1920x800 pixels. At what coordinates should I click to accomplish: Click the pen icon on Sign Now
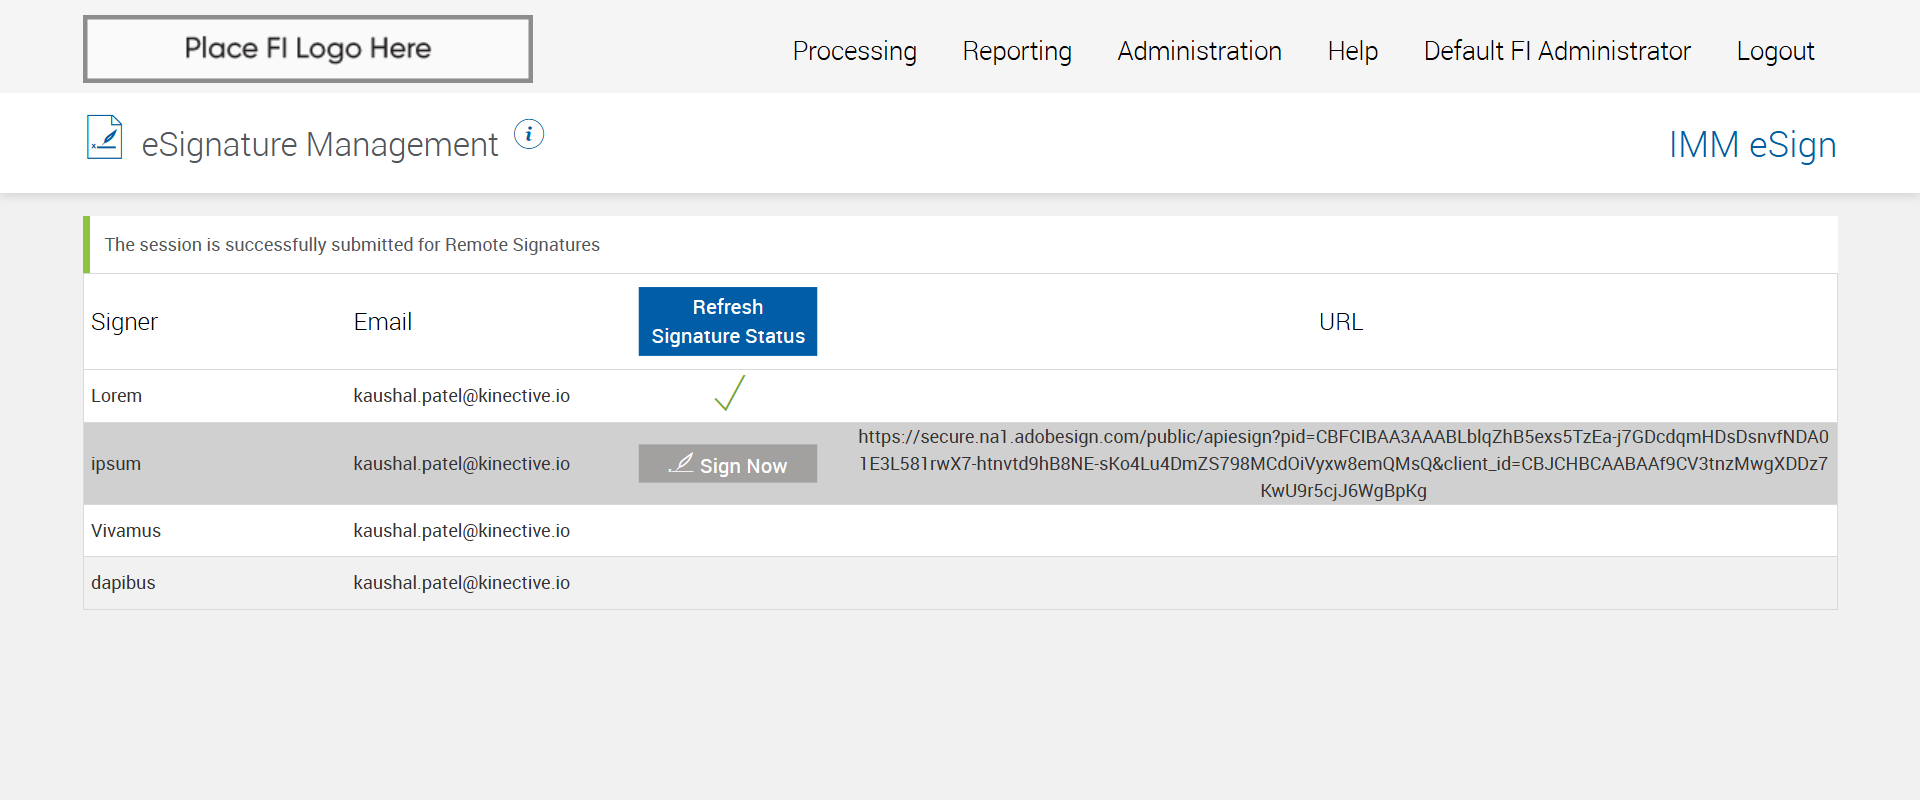[x=681, y=463]
